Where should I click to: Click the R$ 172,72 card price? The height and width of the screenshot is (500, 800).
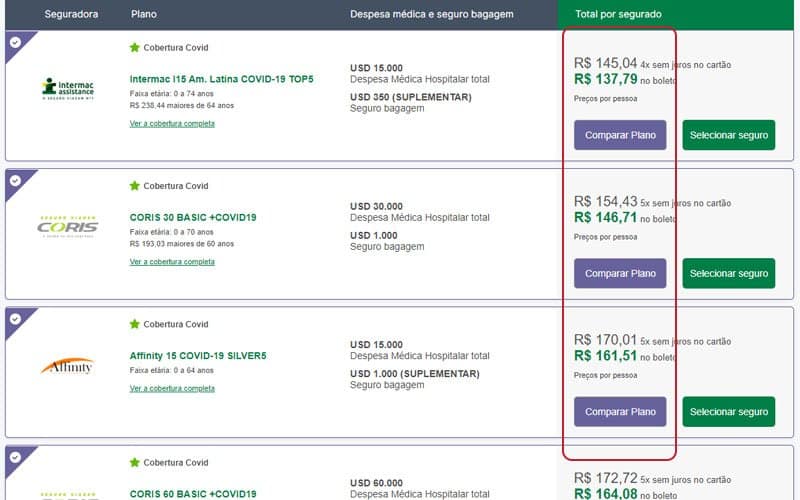coord(606,478)
